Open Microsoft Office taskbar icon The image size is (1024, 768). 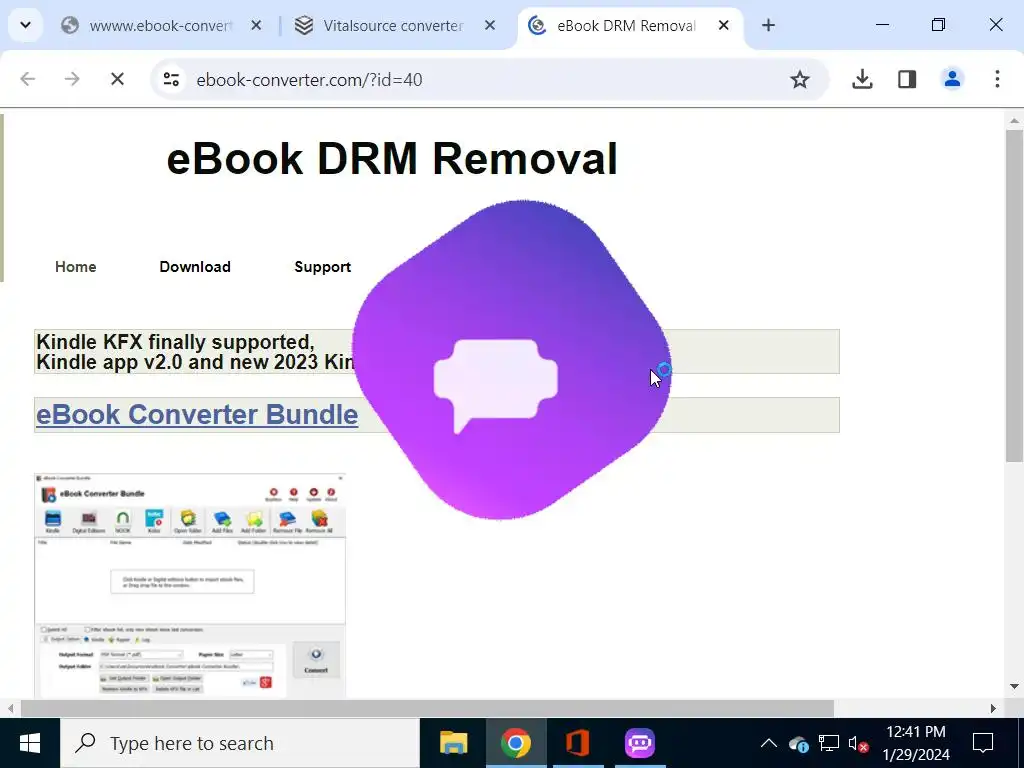coord(577,743)
